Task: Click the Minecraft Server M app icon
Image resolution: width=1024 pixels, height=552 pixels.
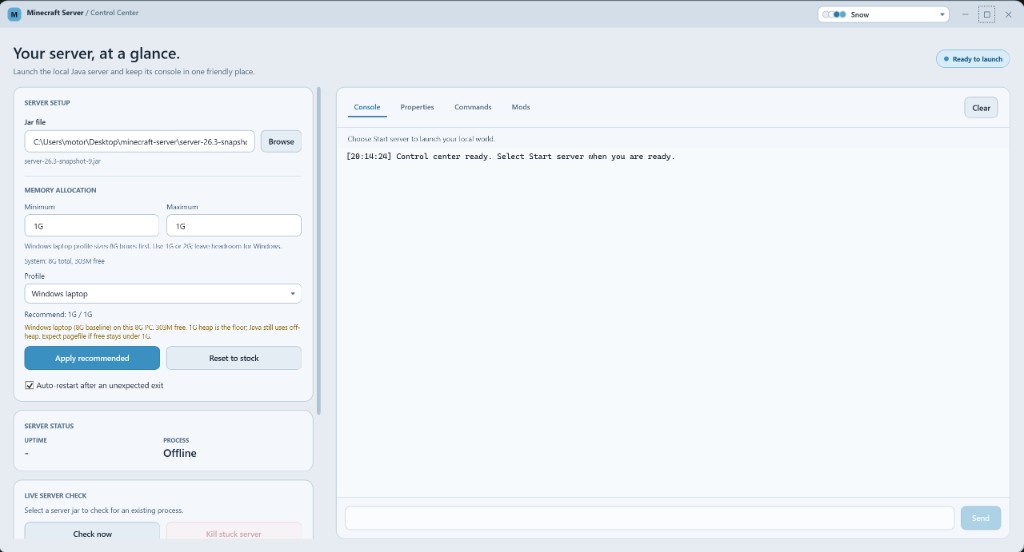Action: (14, 14)
